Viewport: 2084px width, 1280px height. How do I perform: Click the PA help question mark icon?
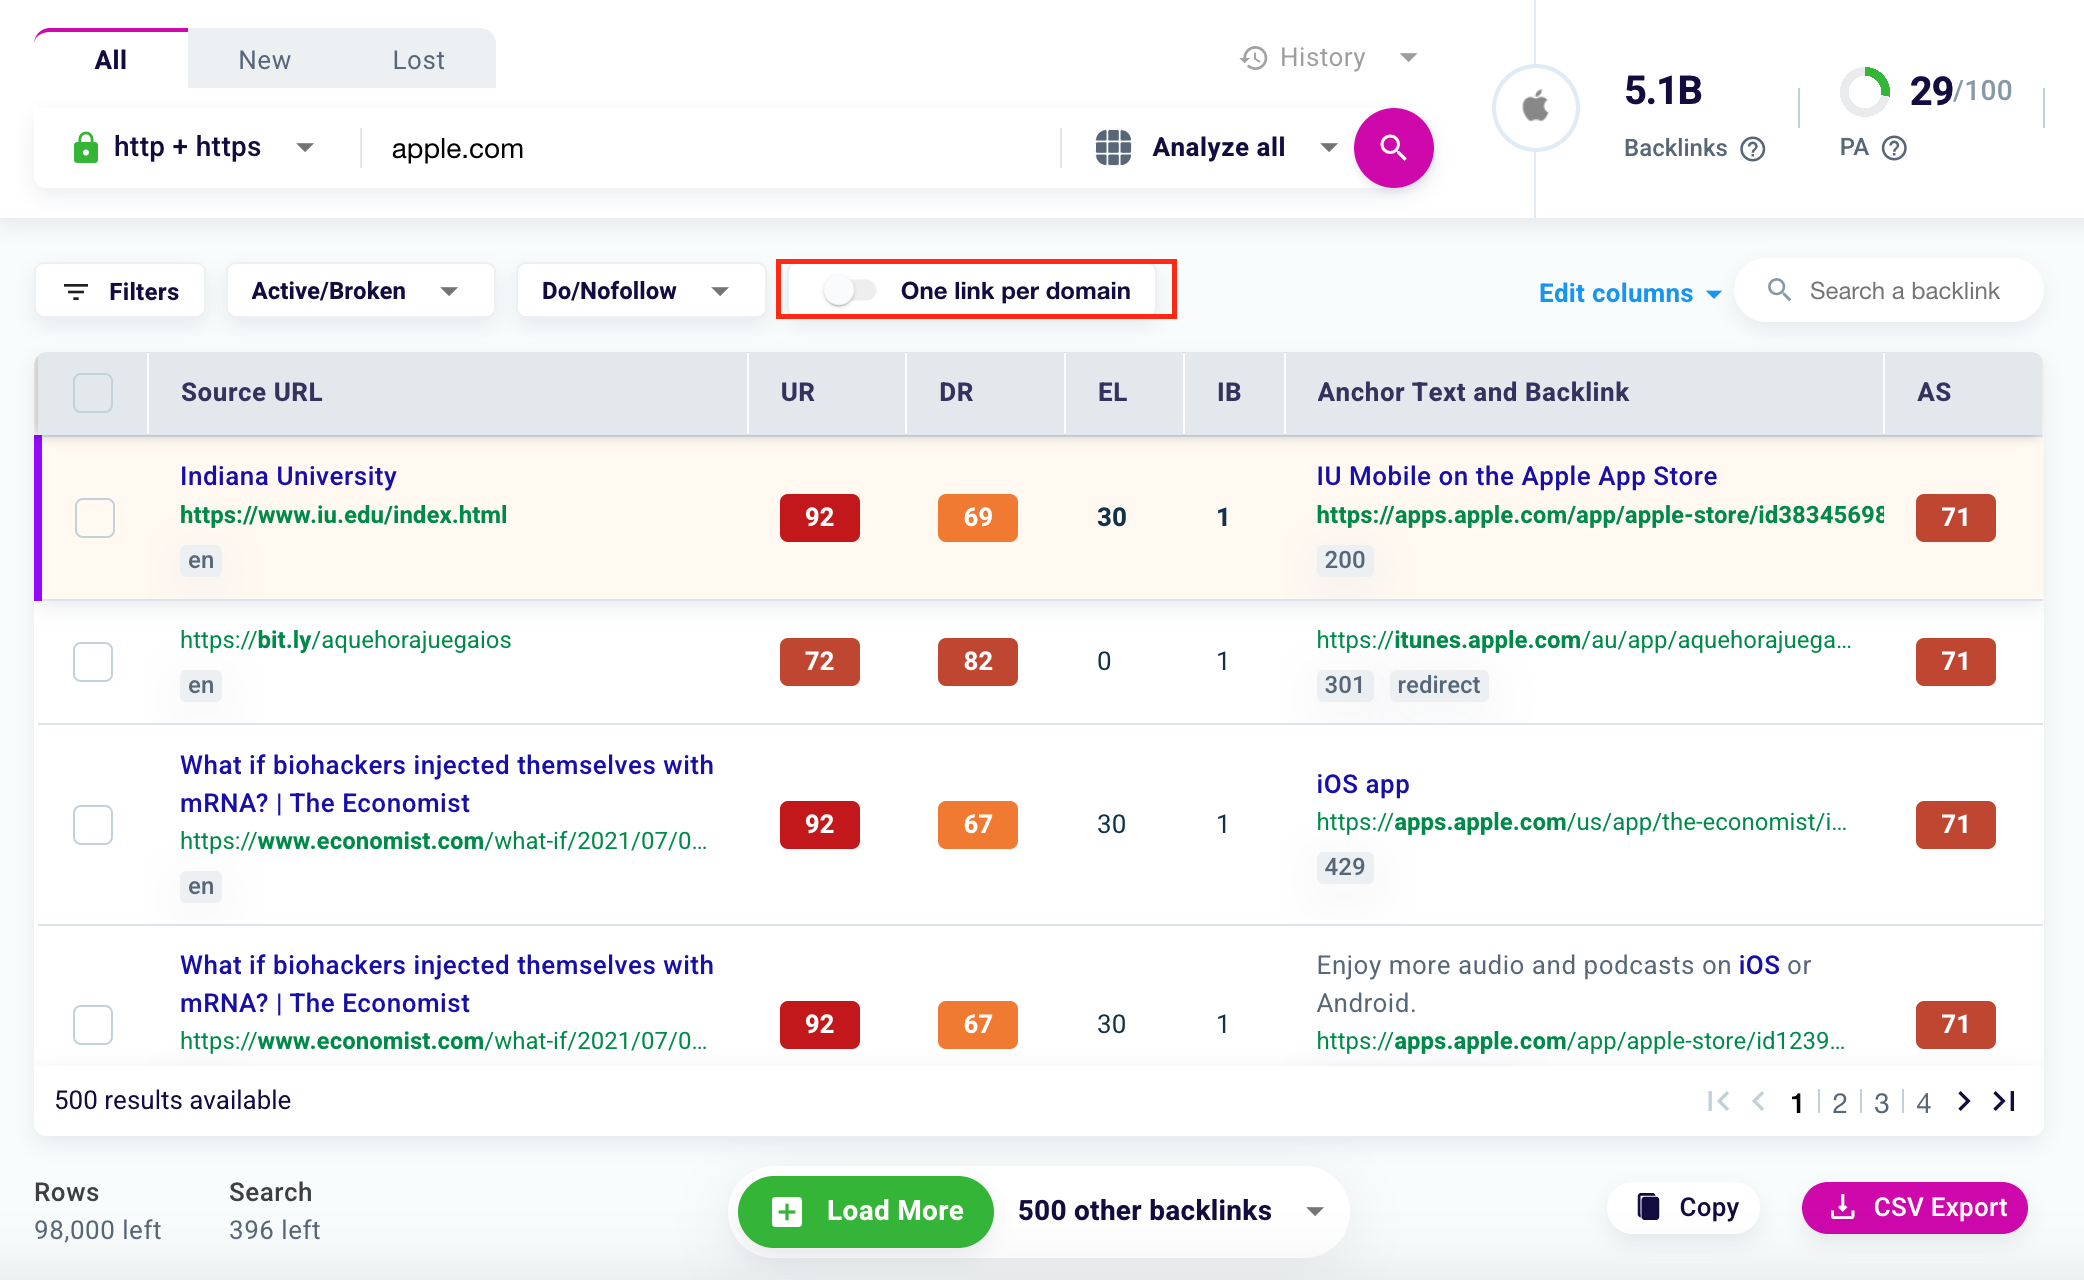pyautogui.click(x=1894, y=148)
